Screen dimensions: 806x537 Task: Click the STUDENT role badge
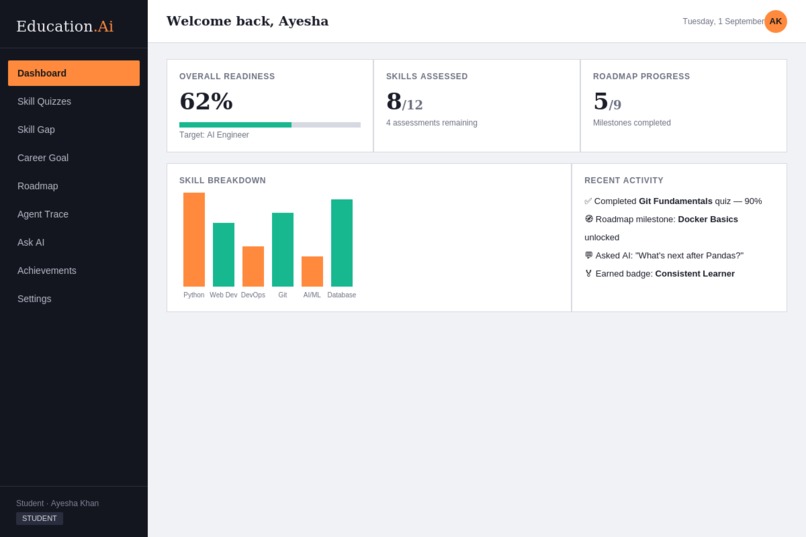pos(40,519)
